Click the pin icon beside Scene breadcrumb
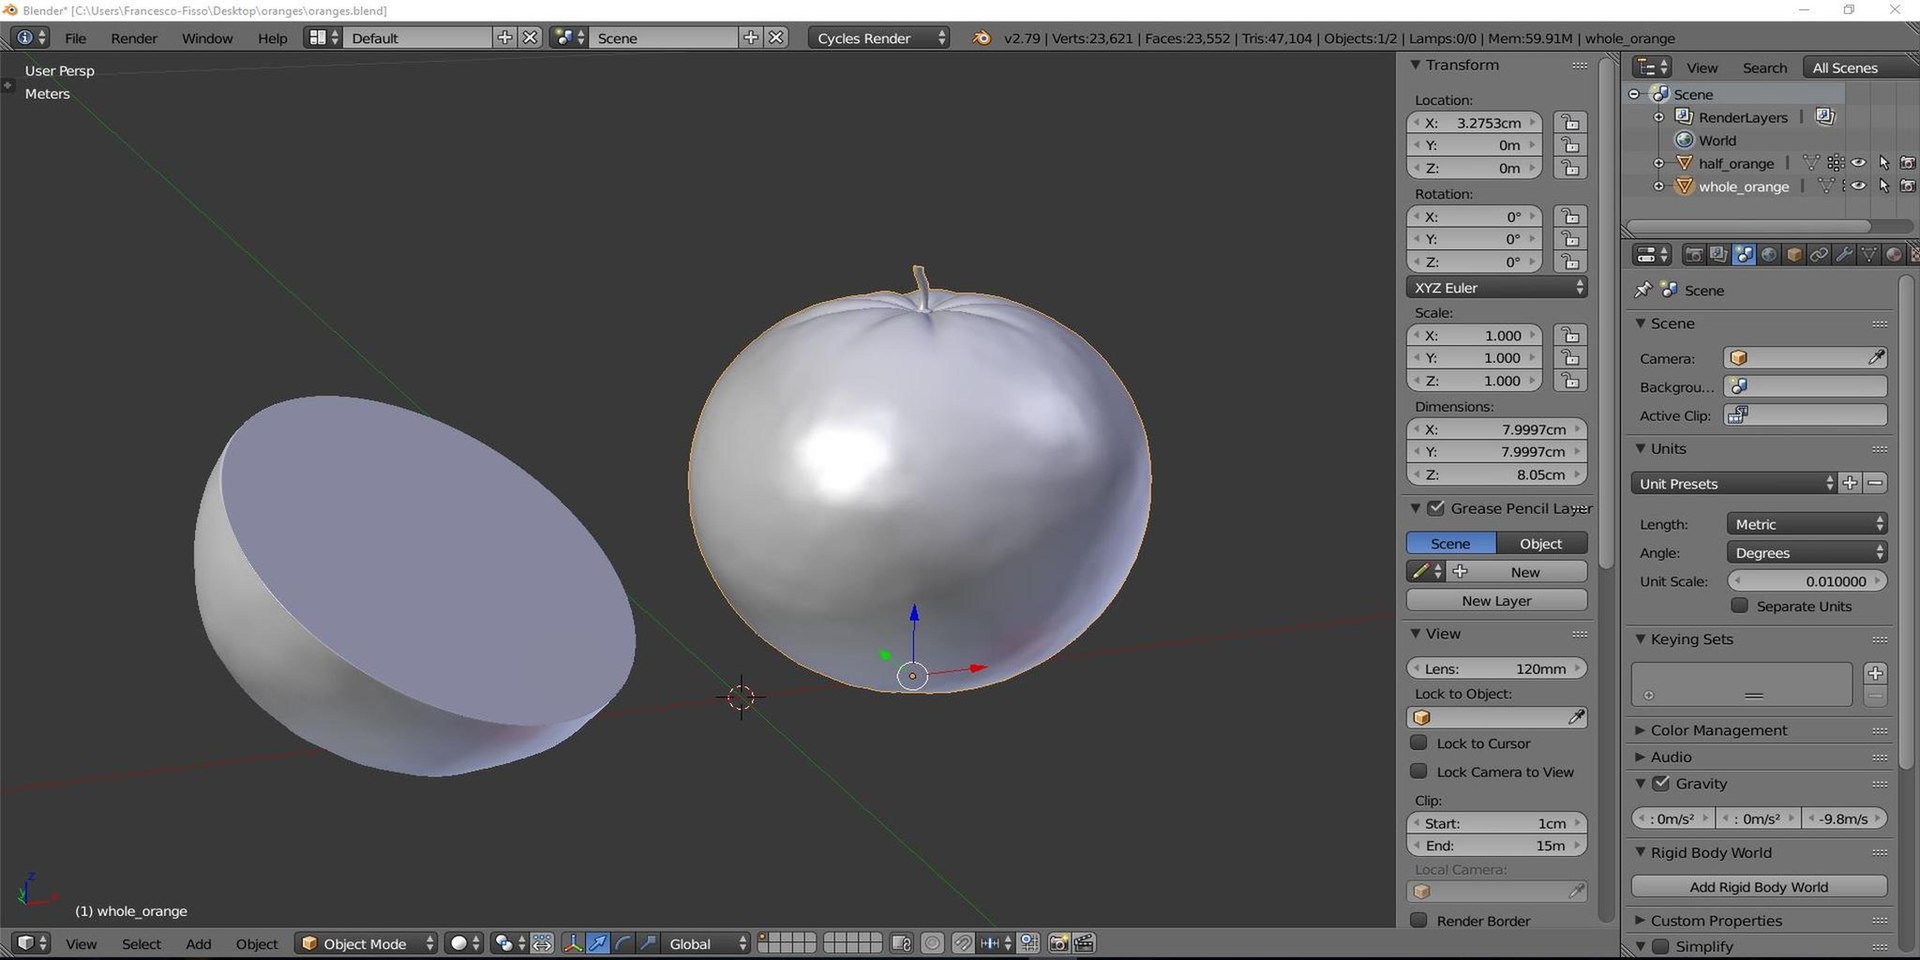 click(x=1642, y=290)
